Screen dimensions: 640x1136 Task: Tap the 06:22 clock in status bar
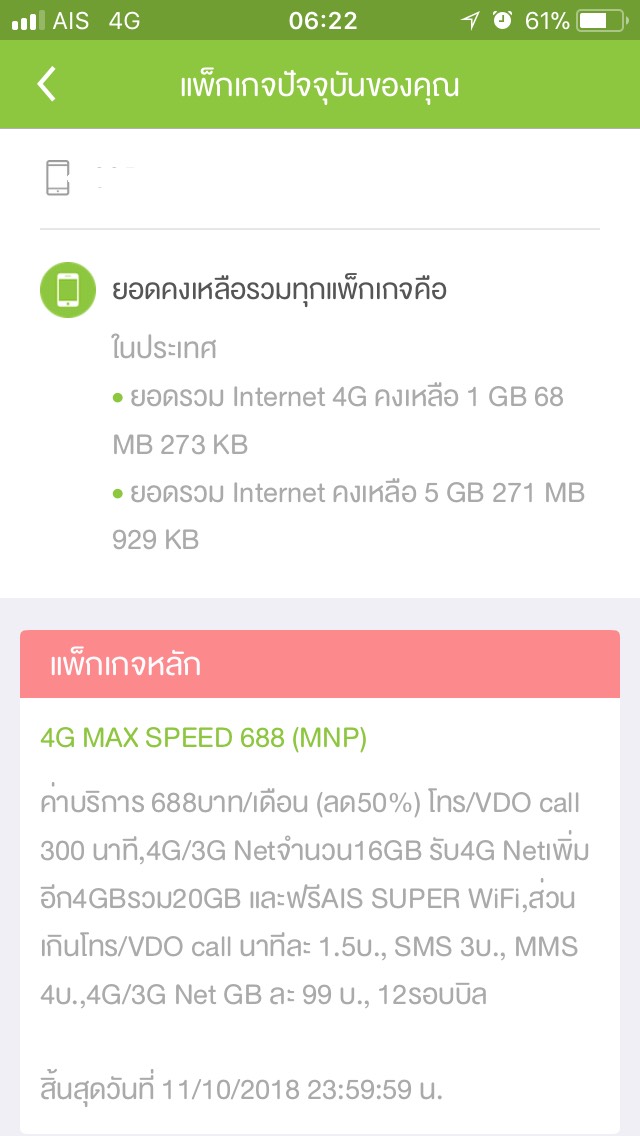[x=323, y=21]
